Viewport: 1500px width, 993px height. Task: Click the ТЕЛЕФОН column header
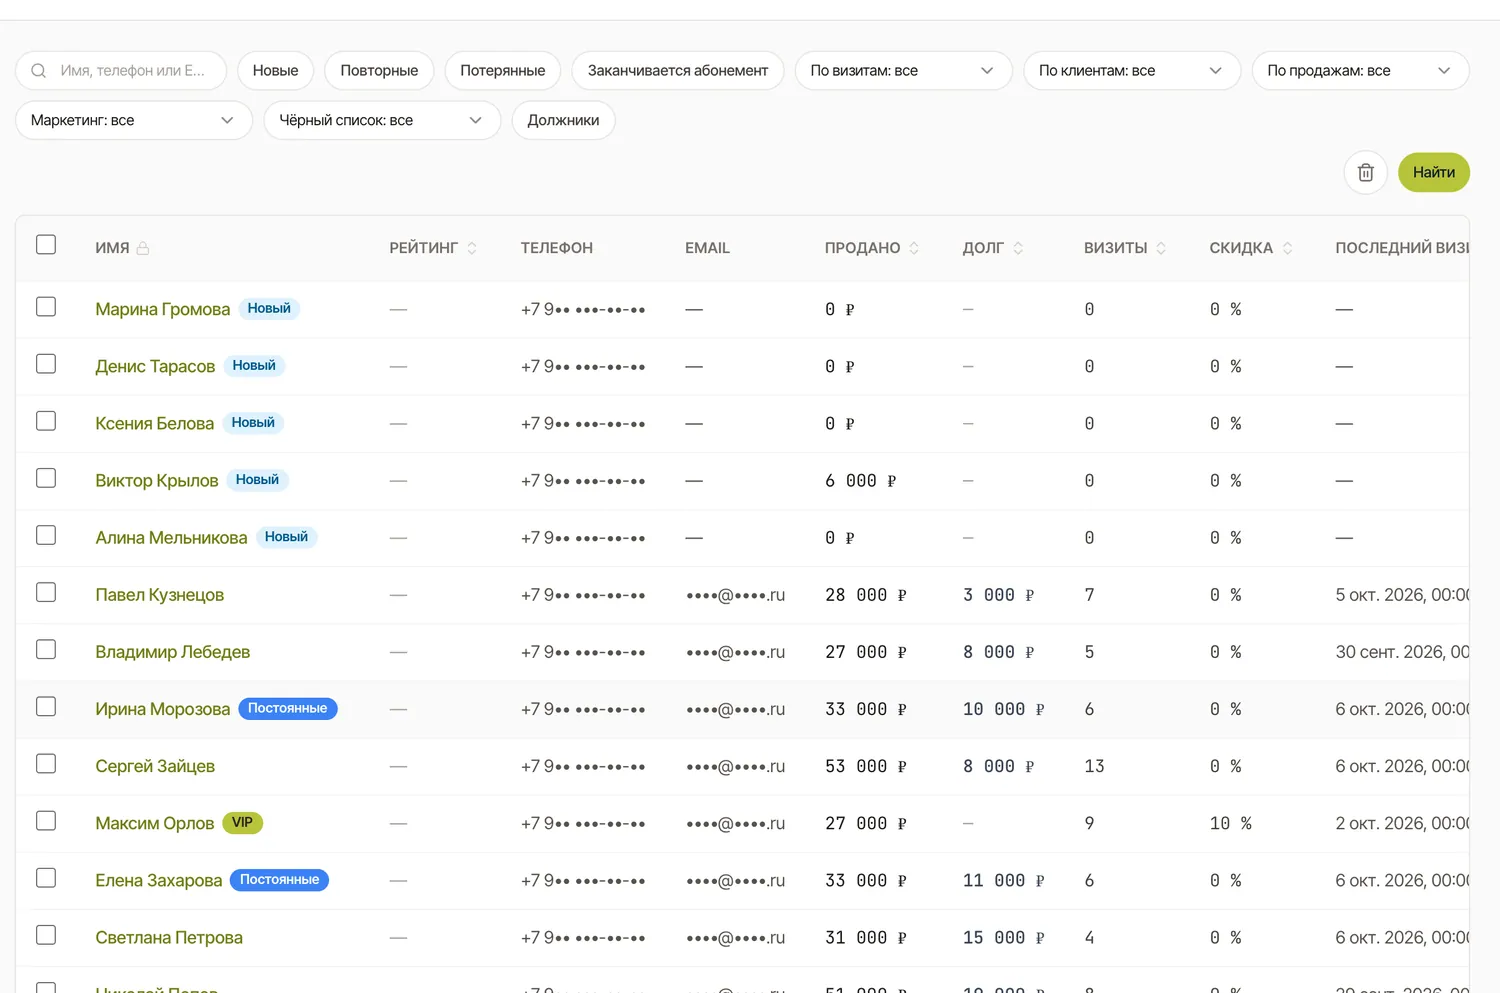(556, 248)
